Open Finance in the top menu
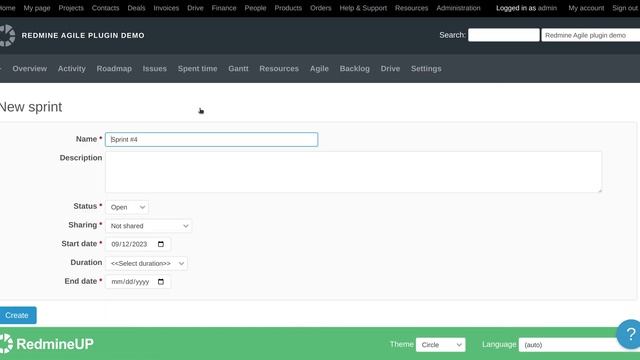The height and width of the screenshot is (360, 640). 224,8
